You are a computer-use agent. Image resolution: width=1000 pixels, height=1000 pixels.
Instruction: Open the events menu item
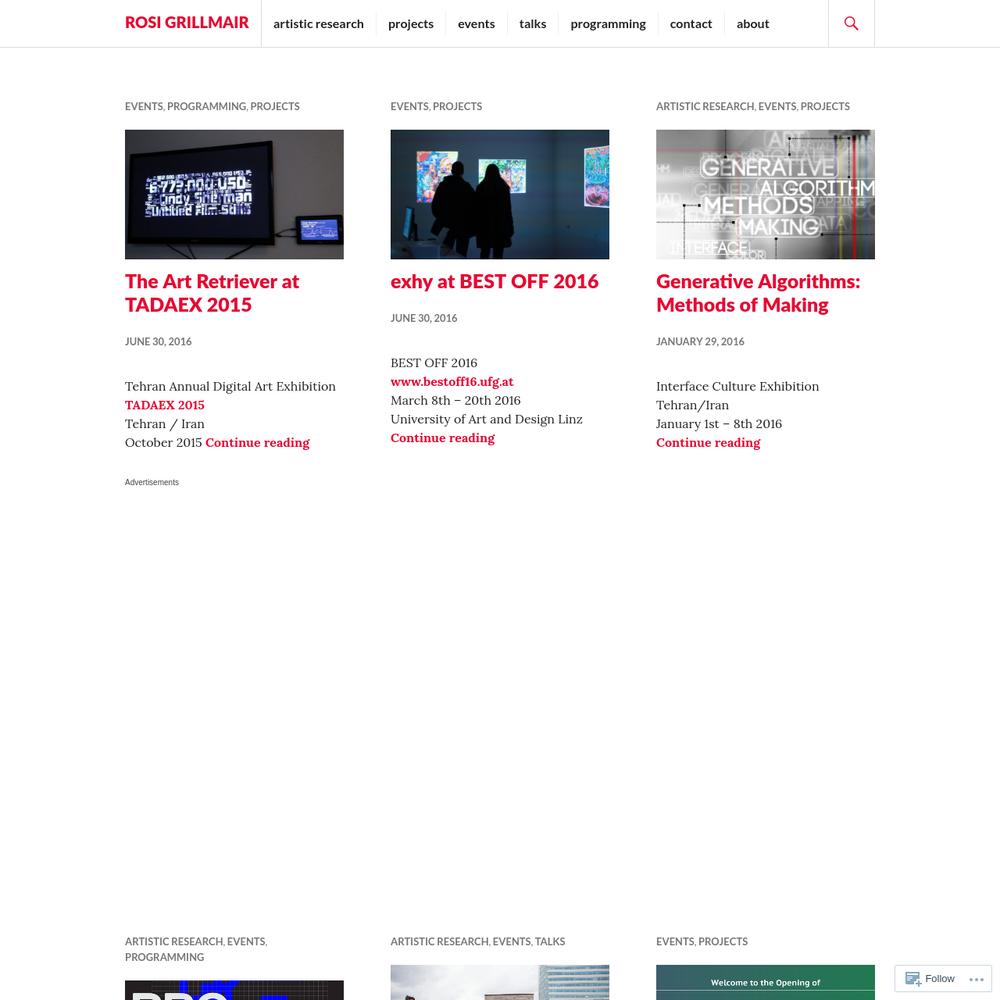476,24
